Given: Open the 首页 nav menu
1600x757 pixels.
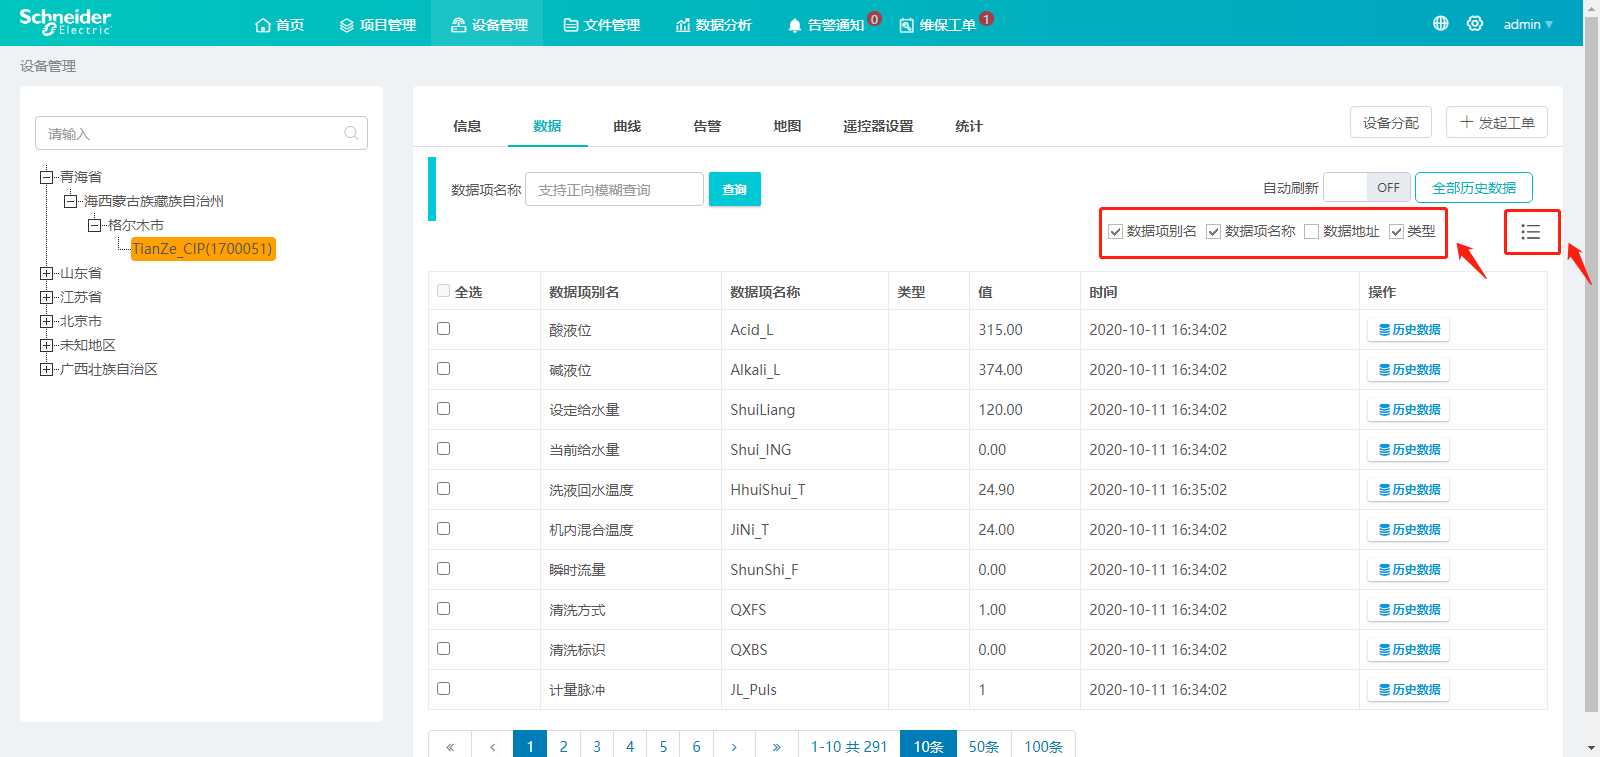Looking at the screenshot, I should [279, 24].
